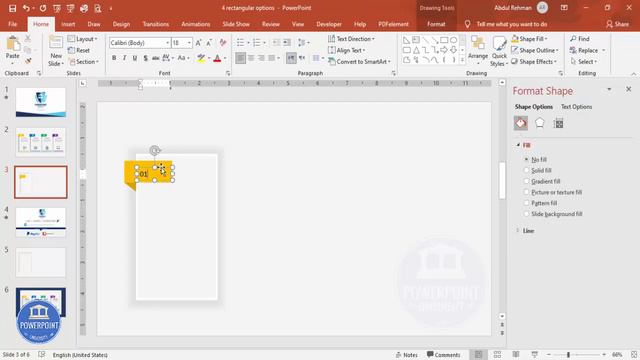
Task: Switch to Reading view in the status bar
Action: 516,355
